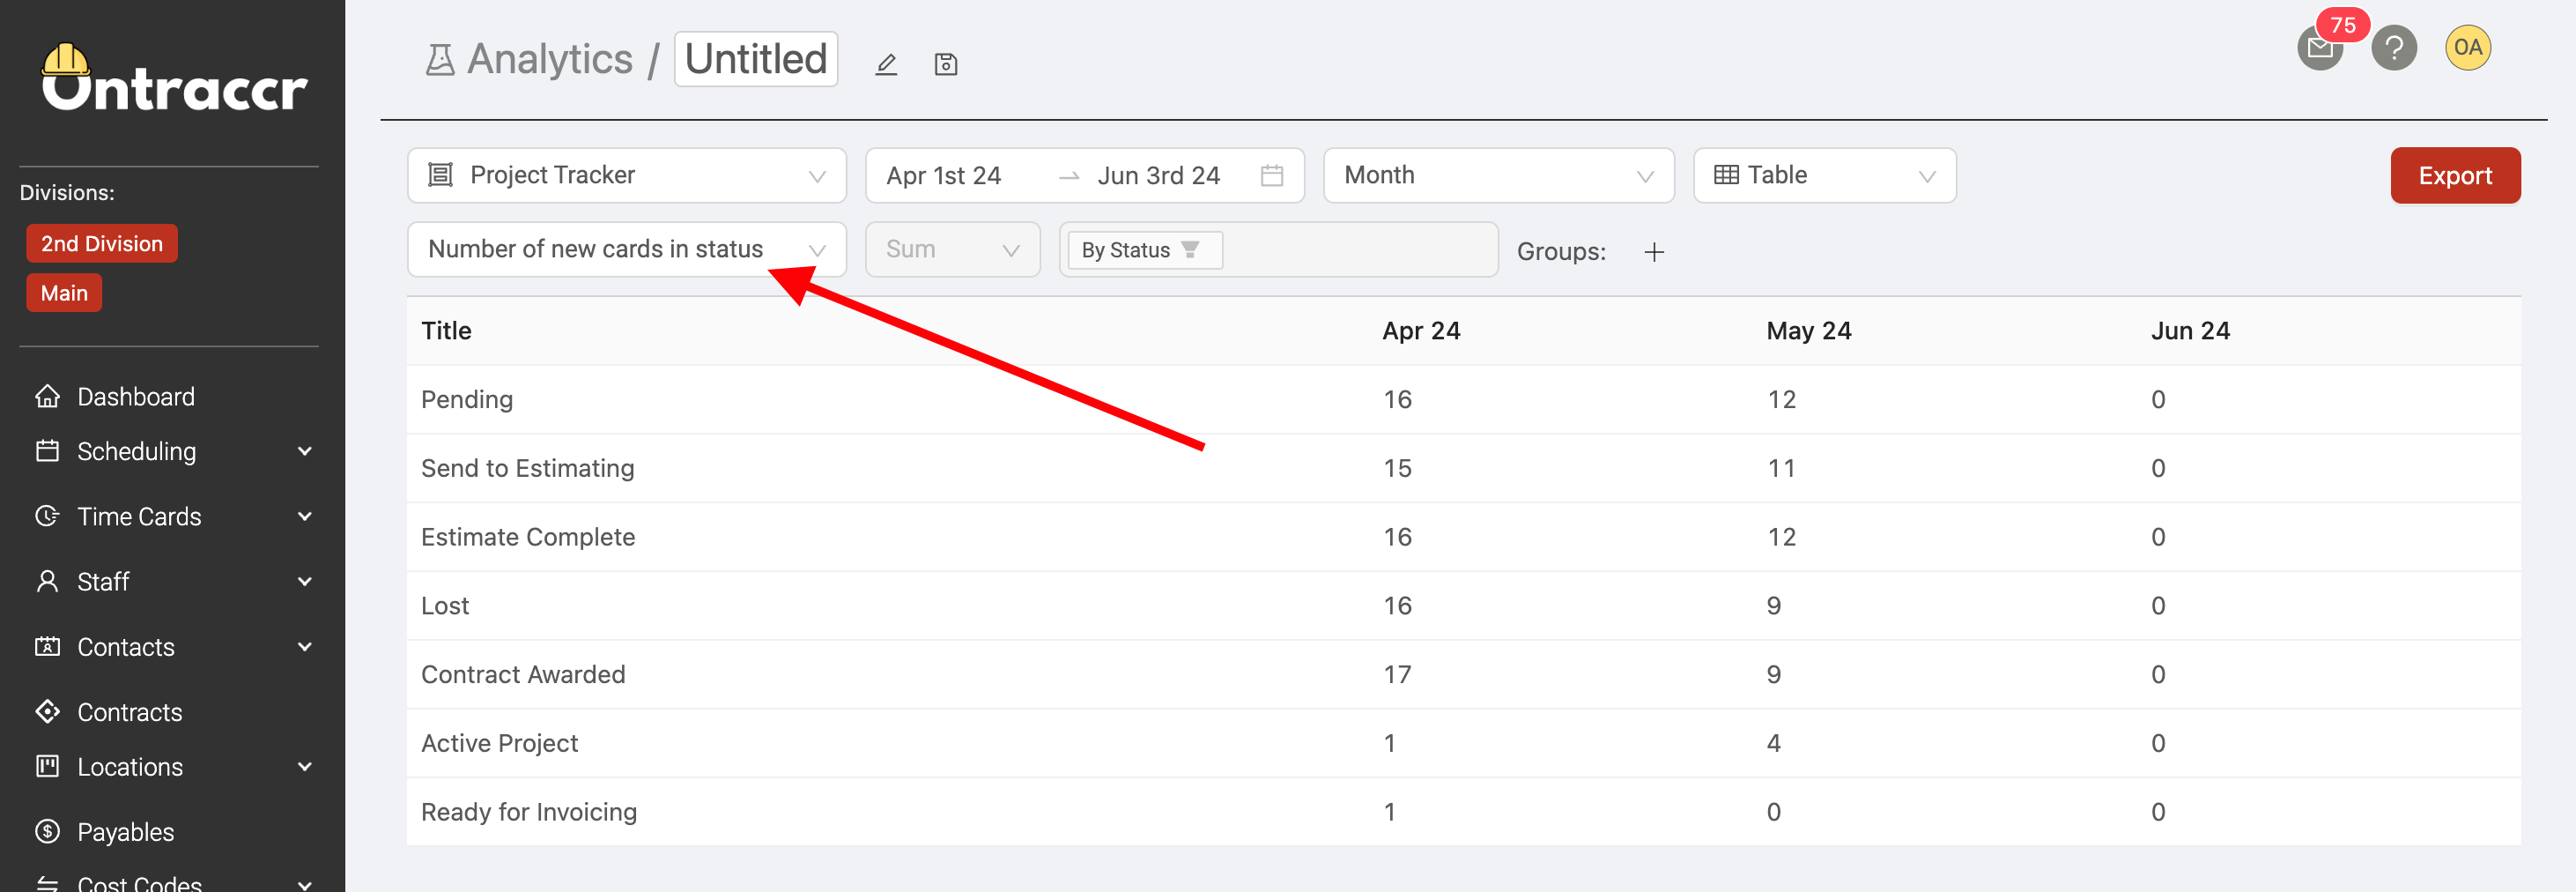Viewport: 2576px width, 892px height.
Task: Open Scheduling in the sidebar
Action: pos(137,452)
